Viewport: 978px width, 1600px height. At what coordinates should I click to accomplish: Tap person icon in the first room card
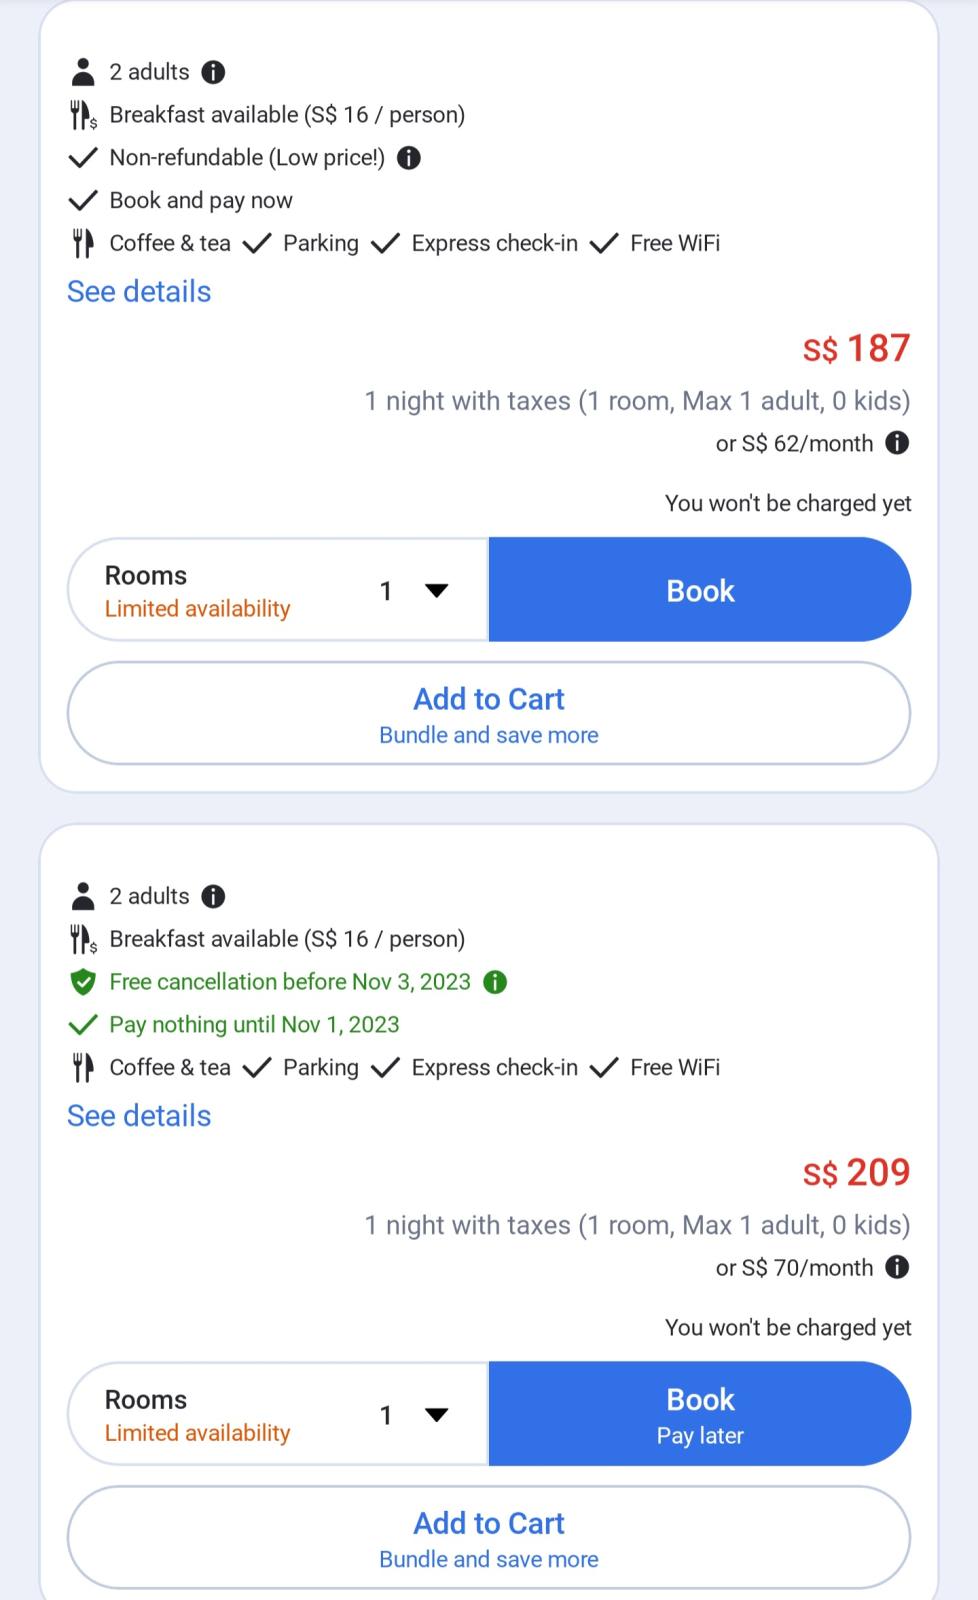(83, 72)
